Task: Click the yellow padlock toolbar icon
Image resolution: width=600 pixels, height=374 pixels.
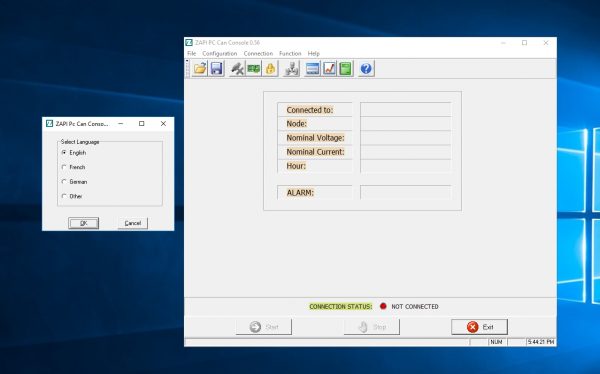Action: click(270, 69)
